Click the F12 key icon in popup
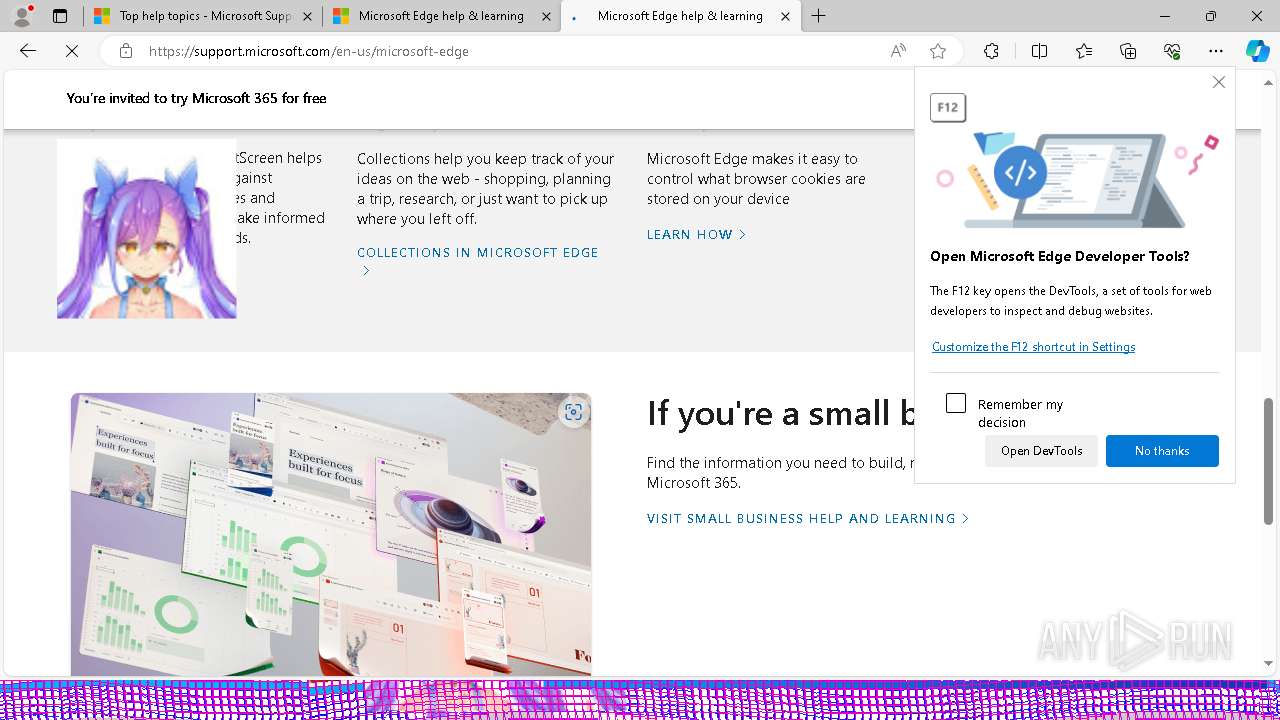1280x720 pixels. (948, 107)
